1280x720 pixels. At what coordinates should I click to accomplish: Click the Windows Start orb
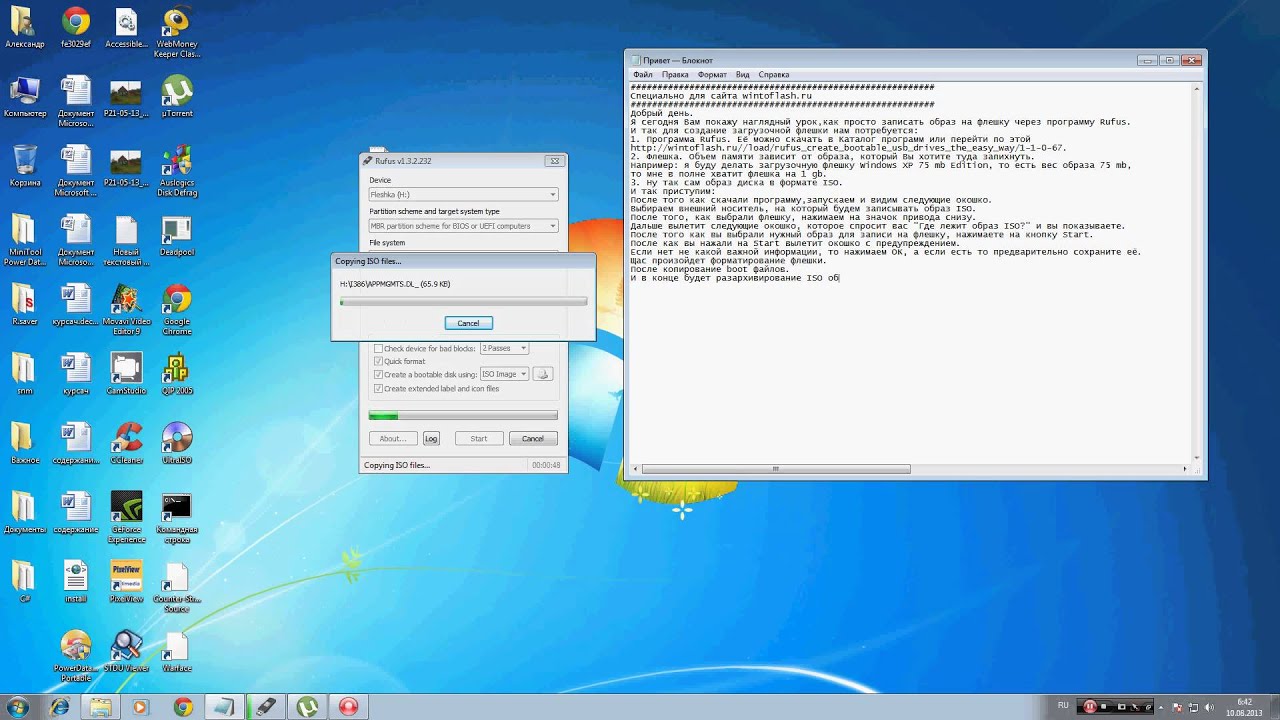[17, 706]
